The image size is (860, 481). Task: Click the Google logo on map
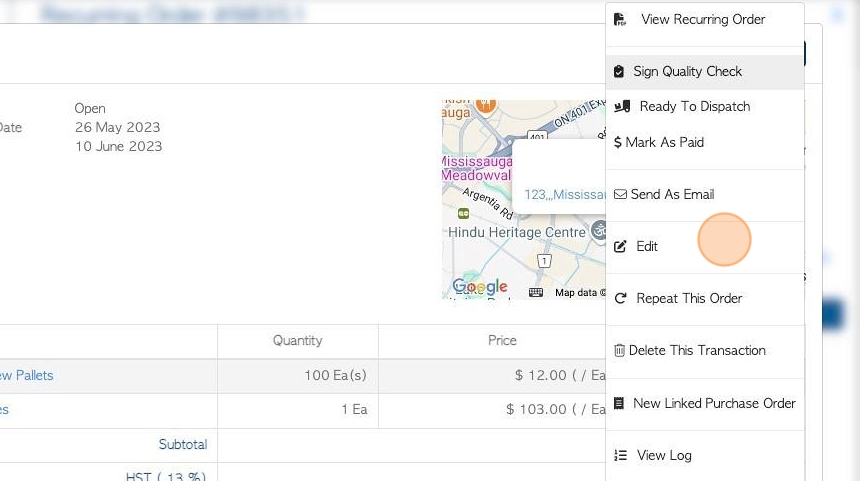point(480,287)
